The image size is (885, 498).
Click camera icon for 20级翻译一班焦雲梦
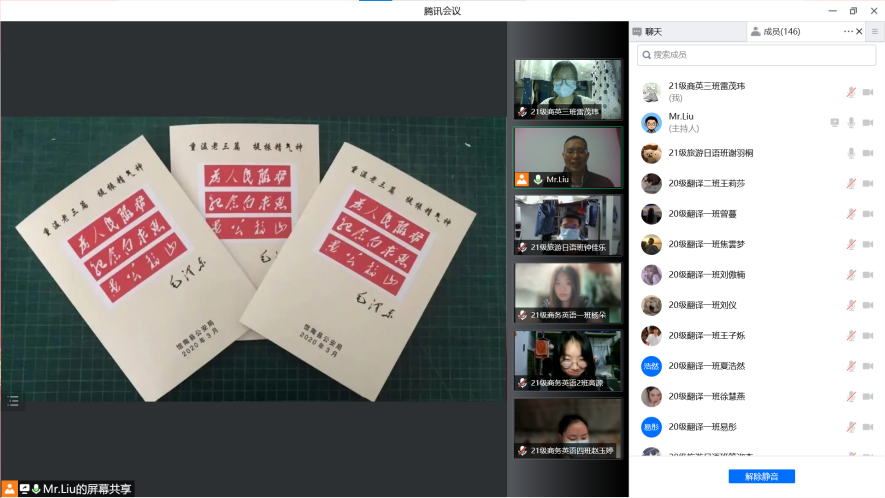click(868, 245)
